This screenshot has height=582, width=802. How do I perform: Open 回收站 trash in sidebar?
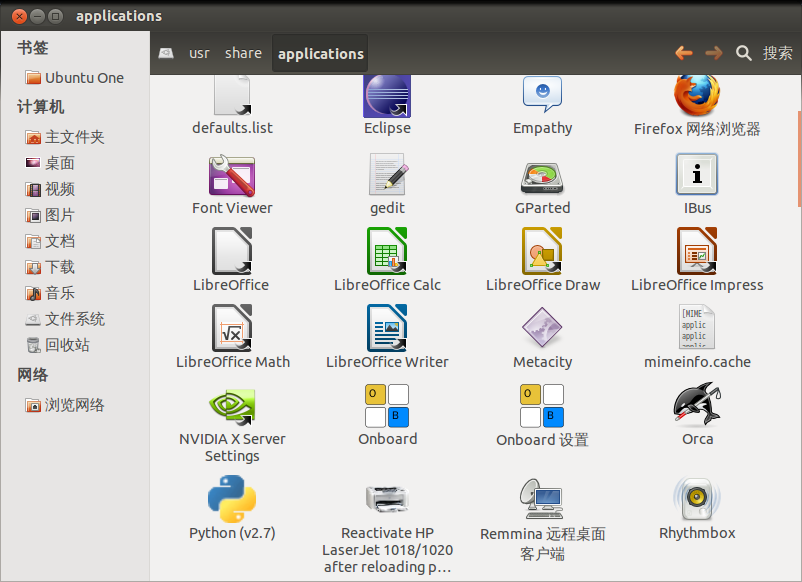click(x=58, y=345)
